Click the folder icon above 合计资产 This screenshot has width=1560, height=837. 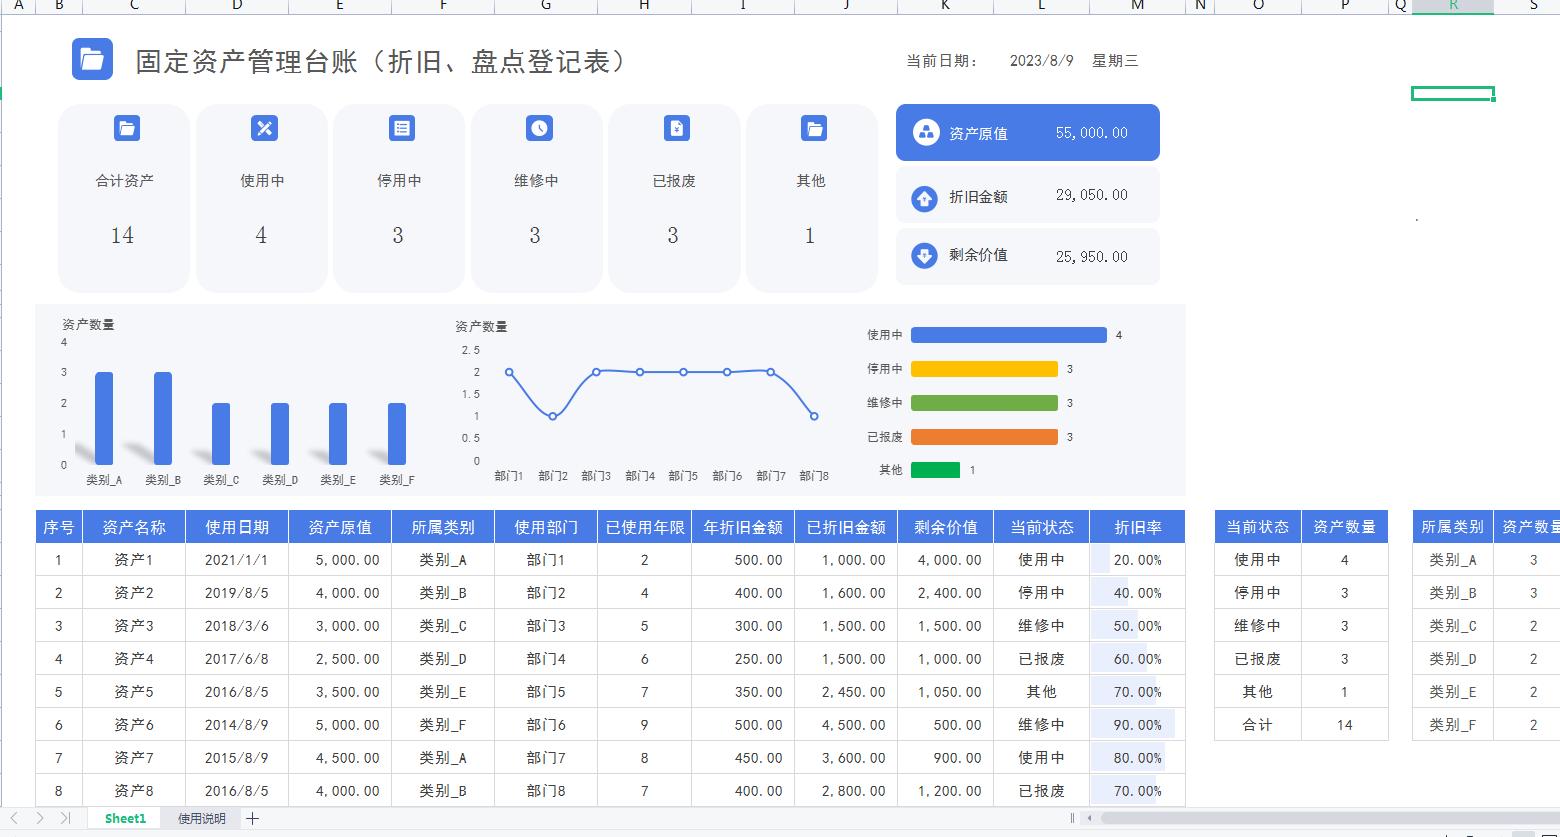click(127, 128)
